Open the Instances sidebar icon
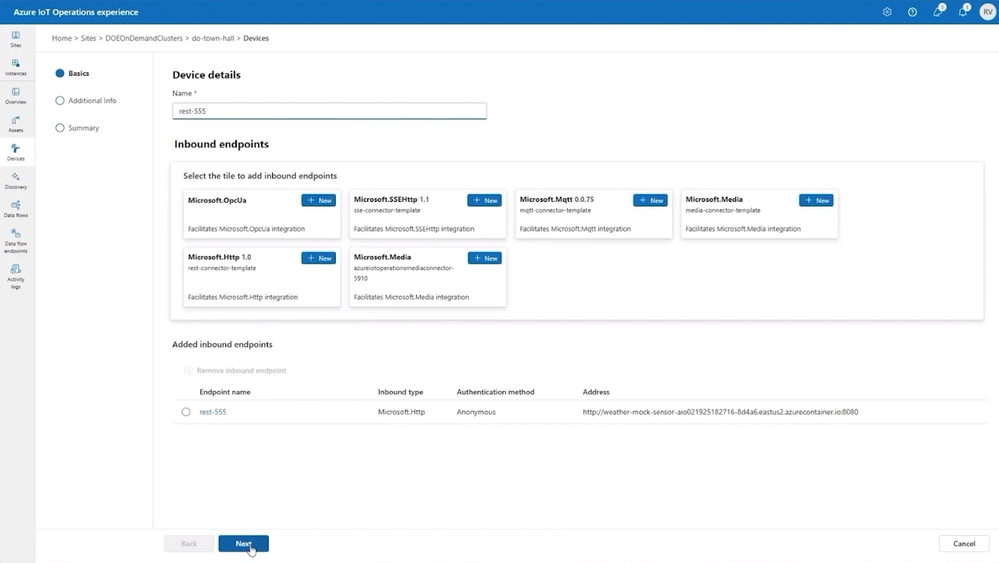 pos(16,67)
